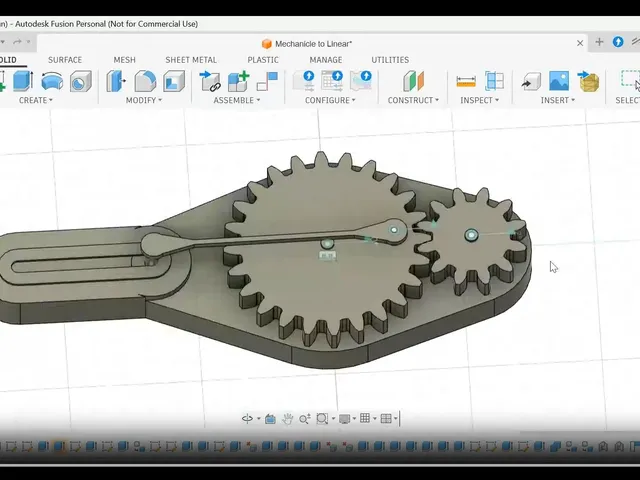Switch to the SURFACE tab
This screenshot has width=640, height=480.
pyautogui.click(x=65, y=60)
